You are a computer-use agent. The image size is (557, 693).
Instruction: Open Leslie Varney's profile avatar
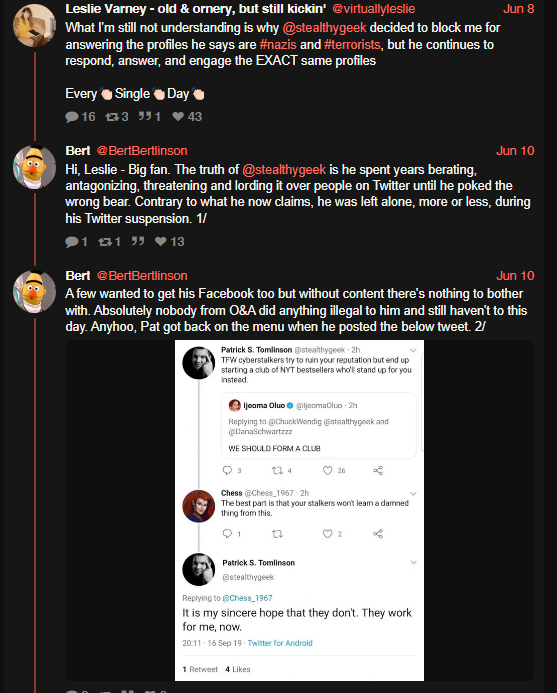pyautogui.click(x=34, y=26)
